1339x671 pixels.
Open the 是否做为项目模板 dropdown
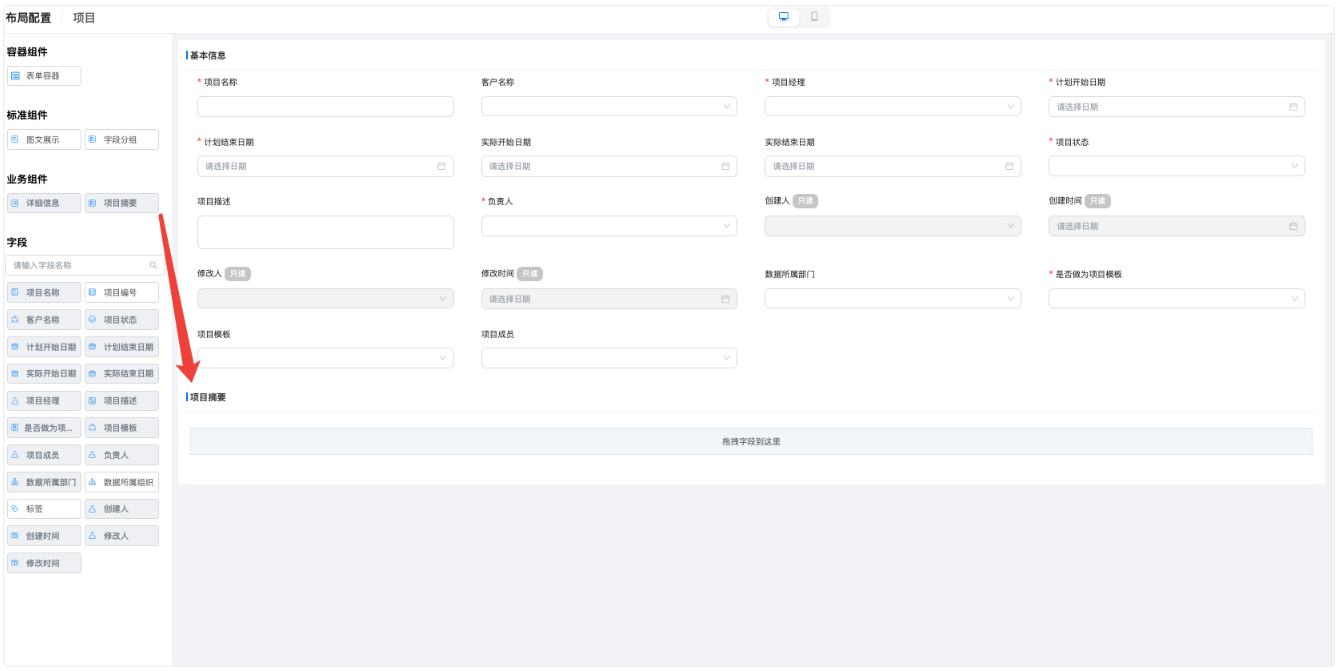tap(1177, 298)
